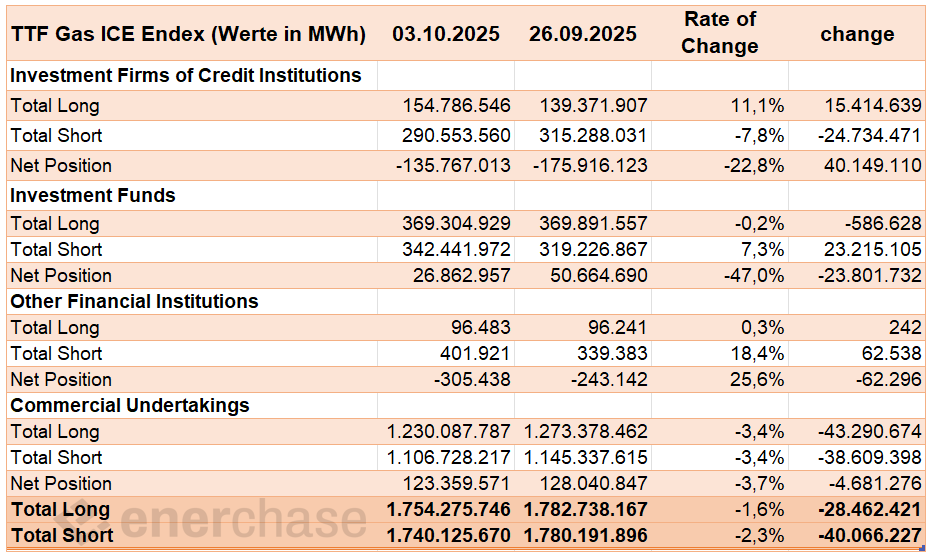This screenshot has height=554, width=930.
Task: Click the value 139.371.907
Action: click(x=593, y=106)
